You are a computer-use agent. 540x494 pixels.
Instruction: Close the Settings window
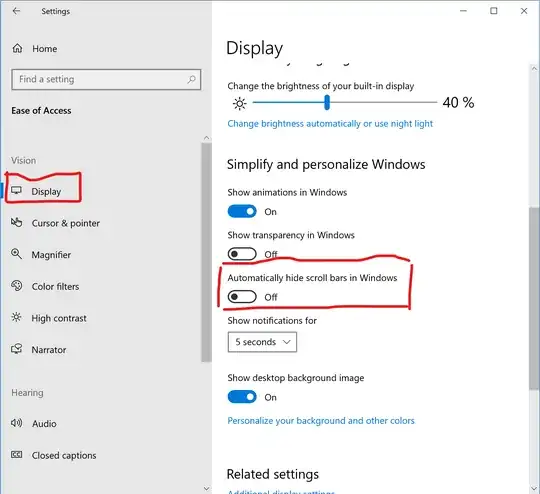[524, 11]
